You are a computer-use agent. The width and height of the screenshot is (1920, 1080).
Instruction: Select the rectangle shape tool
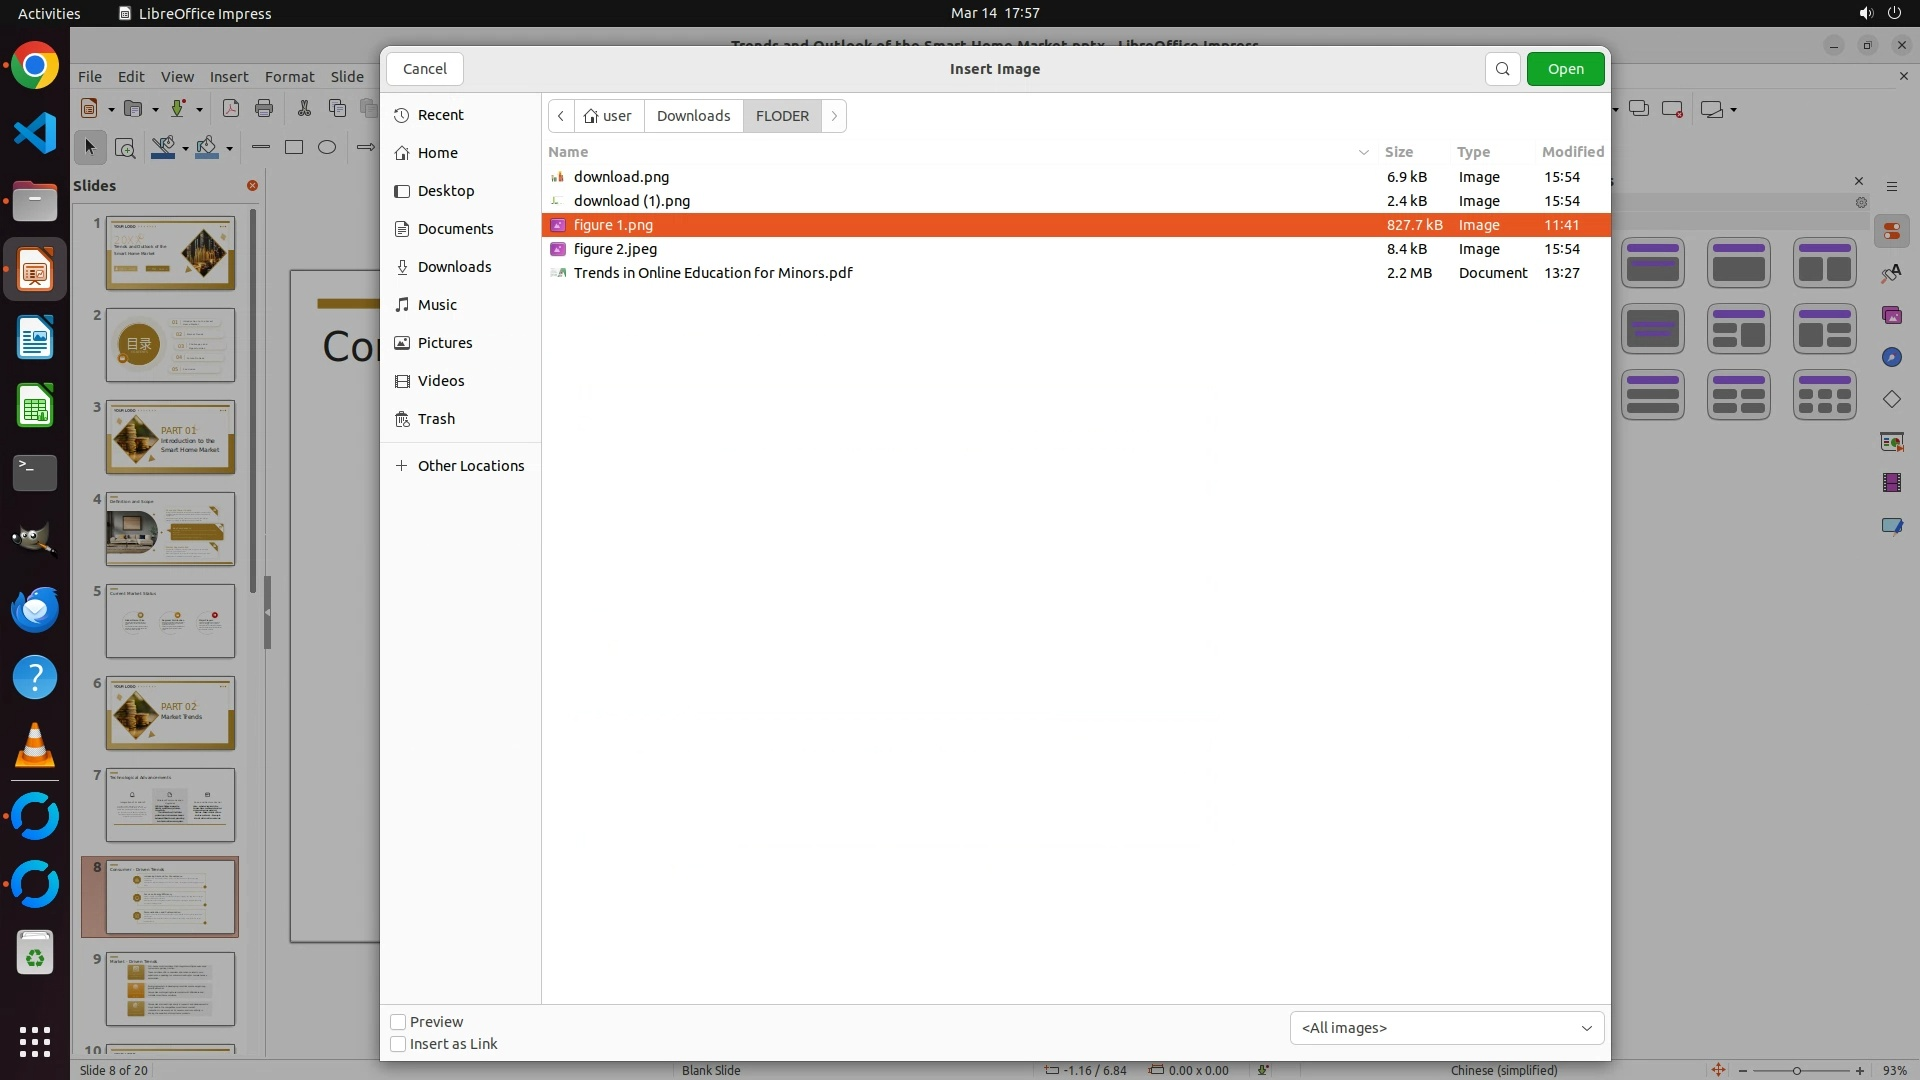[x=294, y=147]
